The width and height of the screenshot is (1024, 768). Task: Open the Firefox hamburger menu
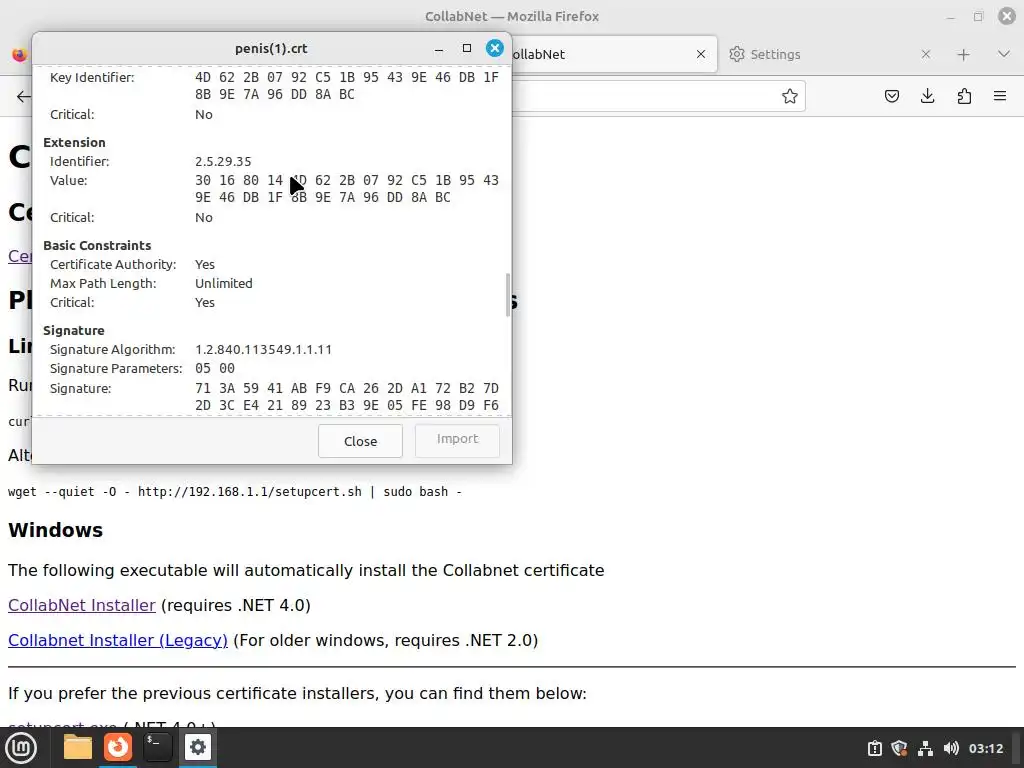pos(1000,96)
